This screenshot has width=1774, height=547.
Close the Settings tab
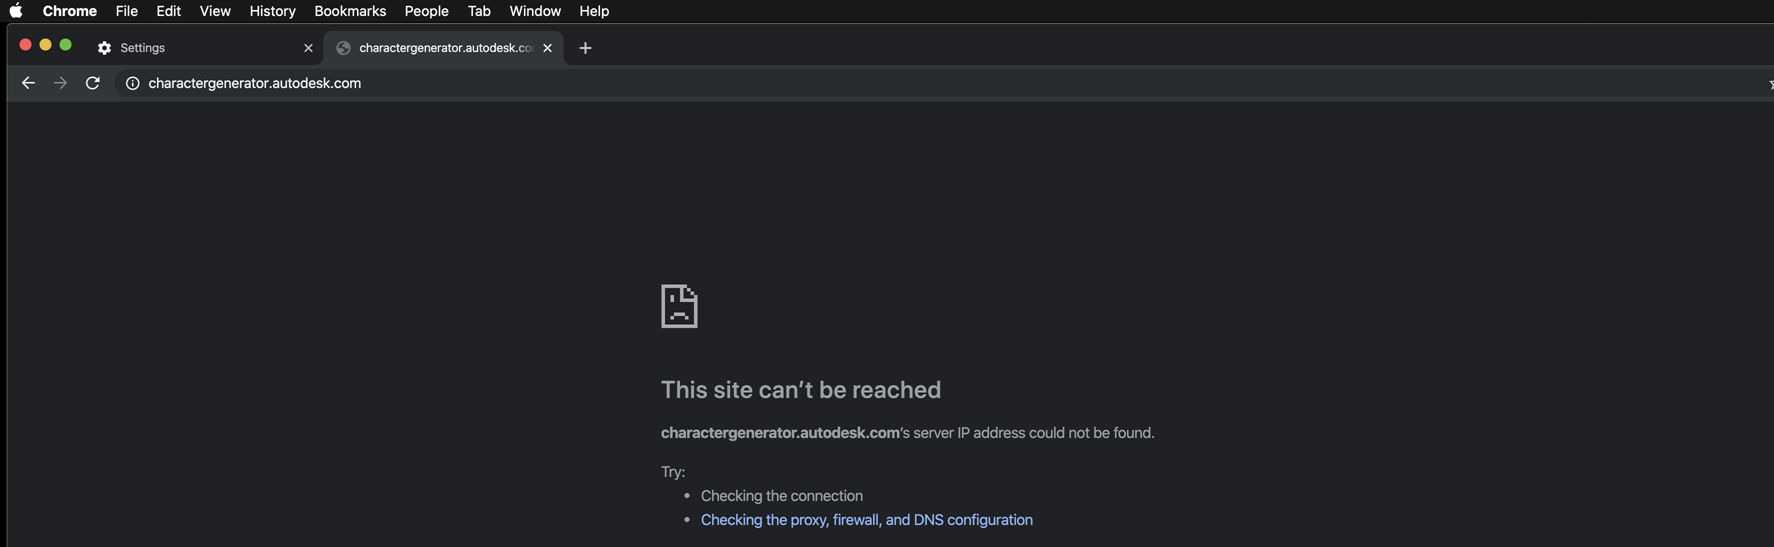[308, 48]
